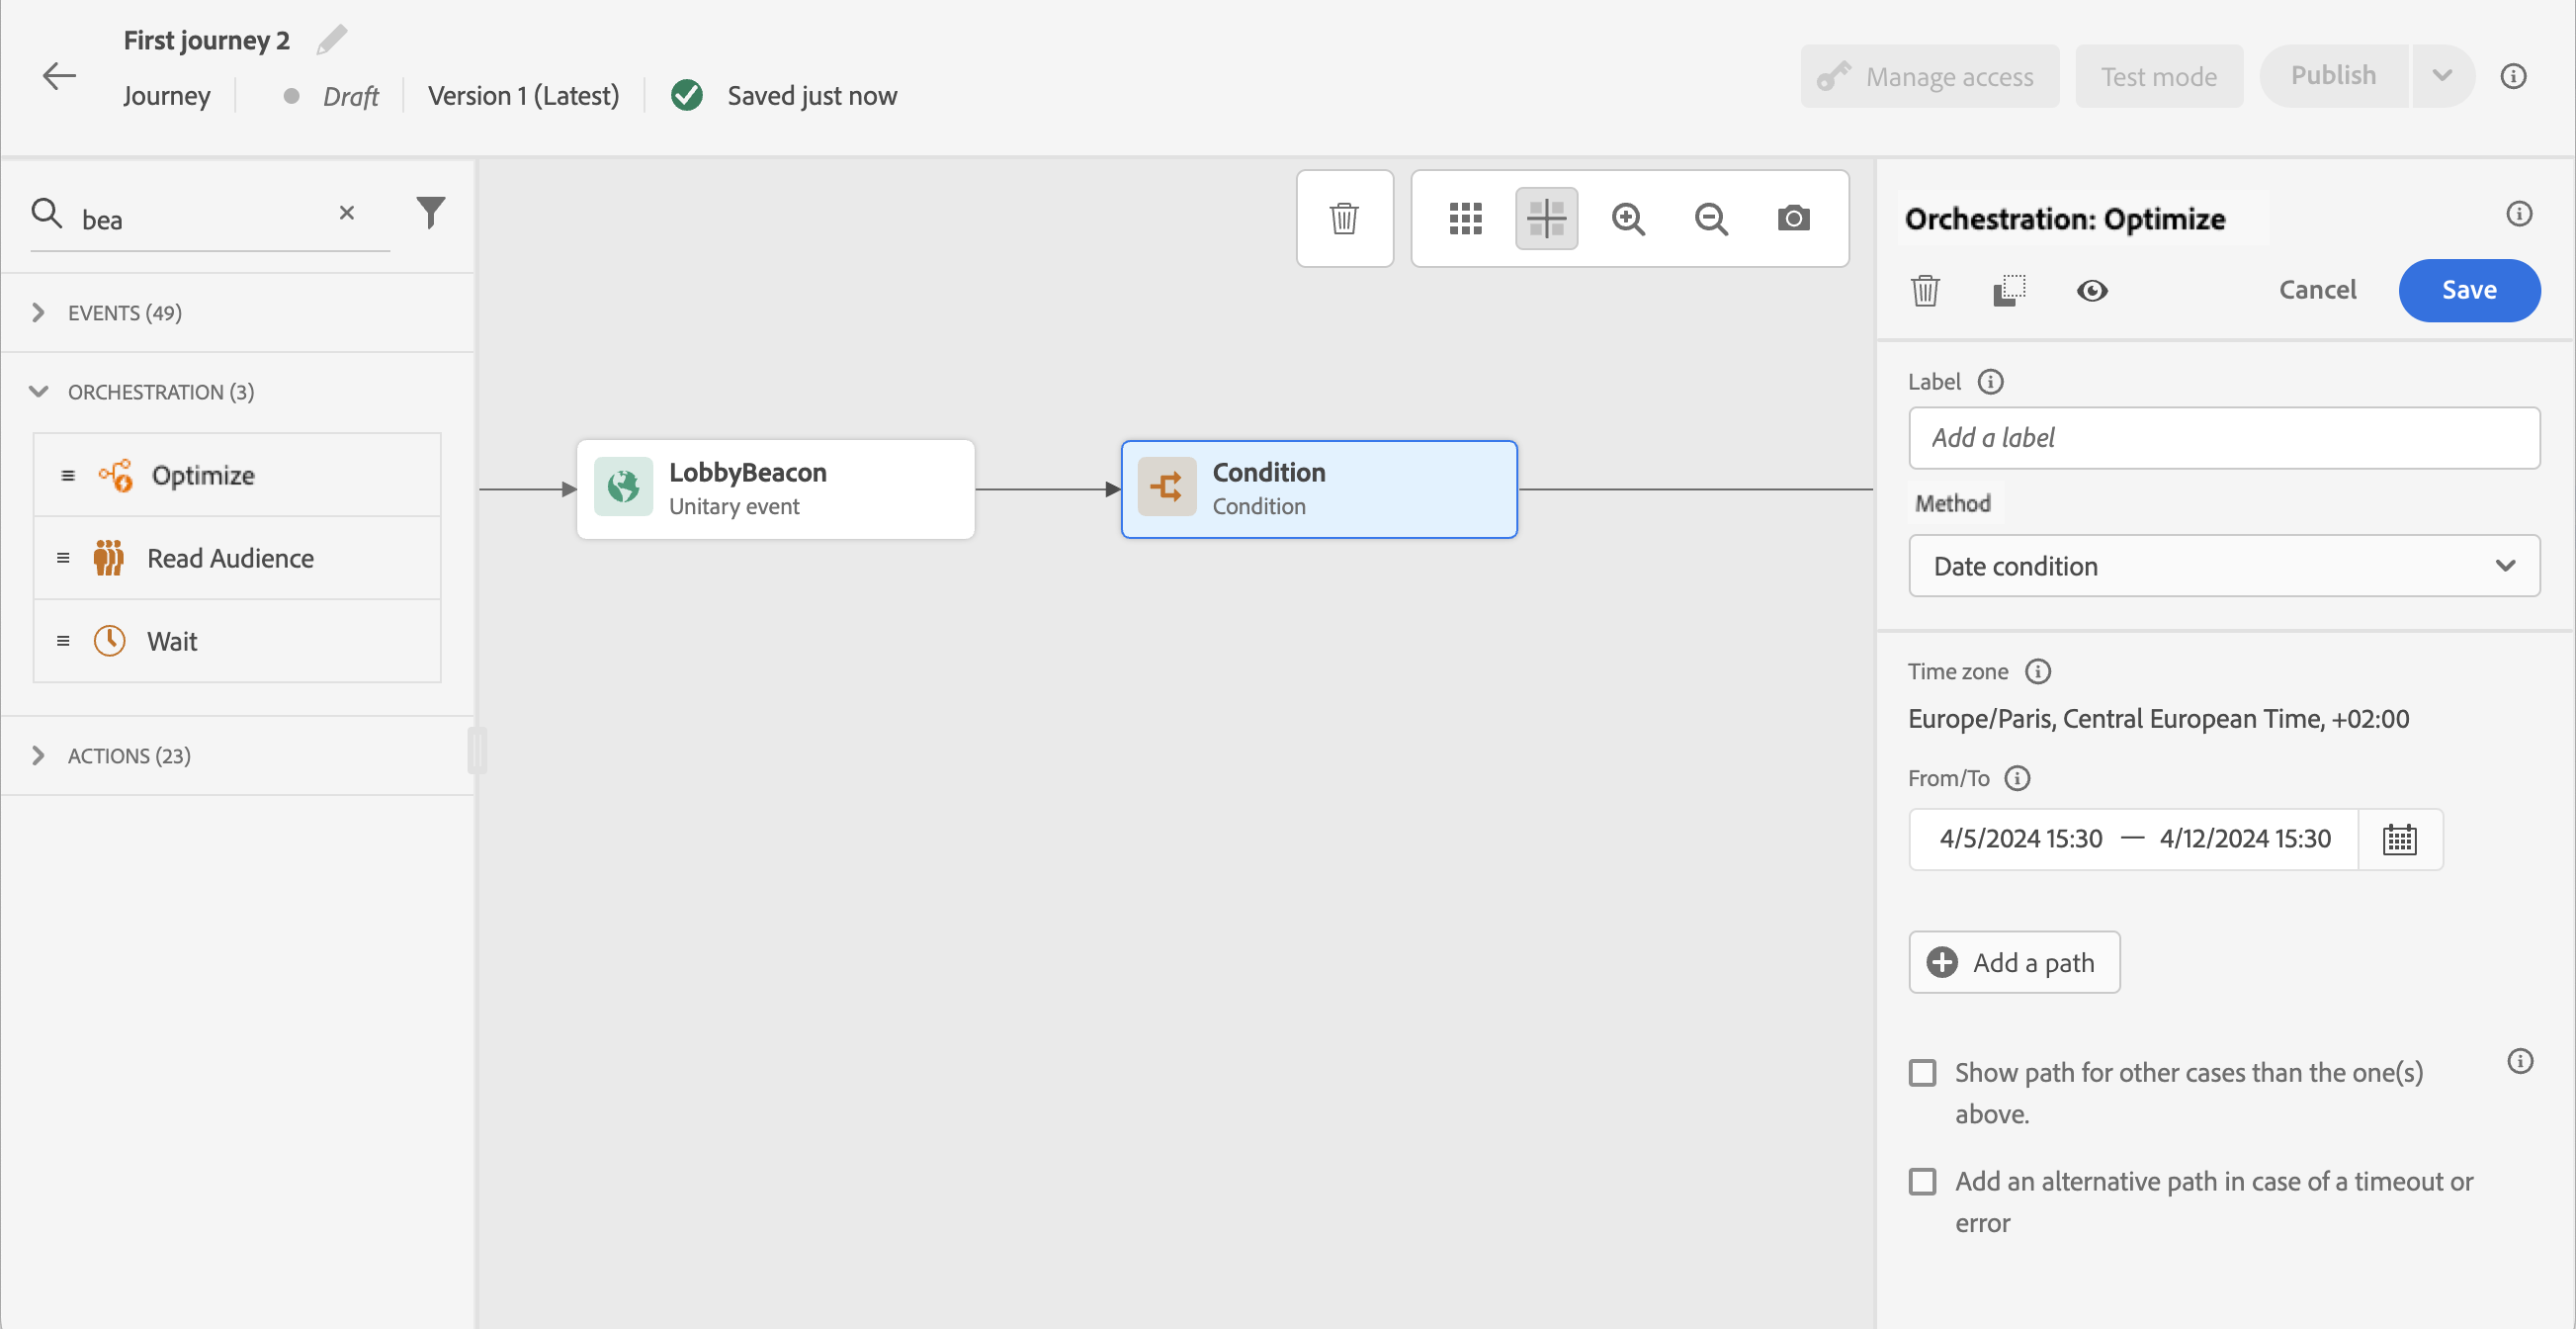Viewport: 2576px width, 1329px height.
Task: Select the Read Audience orchestration item
Action: pyautogui.click(x=230, y=558)
